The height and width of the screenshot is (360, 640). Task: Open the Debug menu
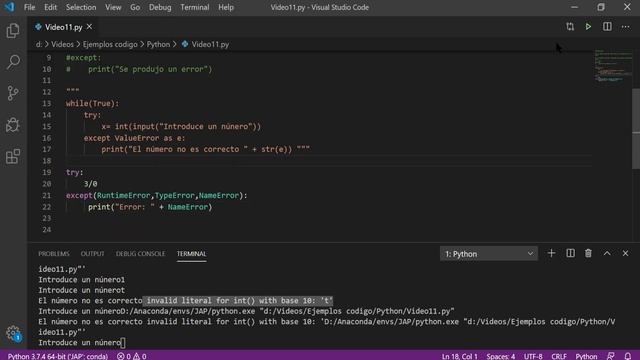click(x=160, y=7)
